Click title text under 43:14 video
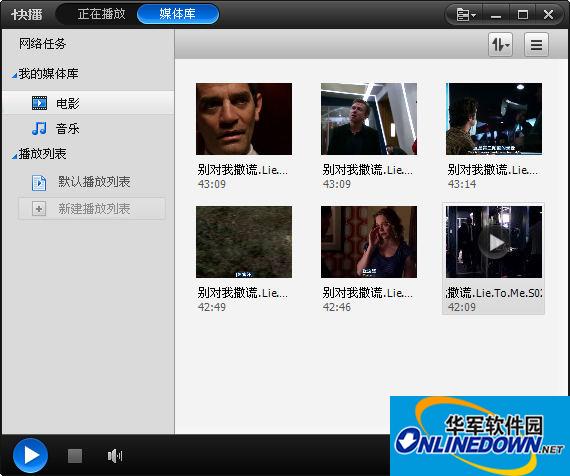Screen dimensions: 570x476 493,170
